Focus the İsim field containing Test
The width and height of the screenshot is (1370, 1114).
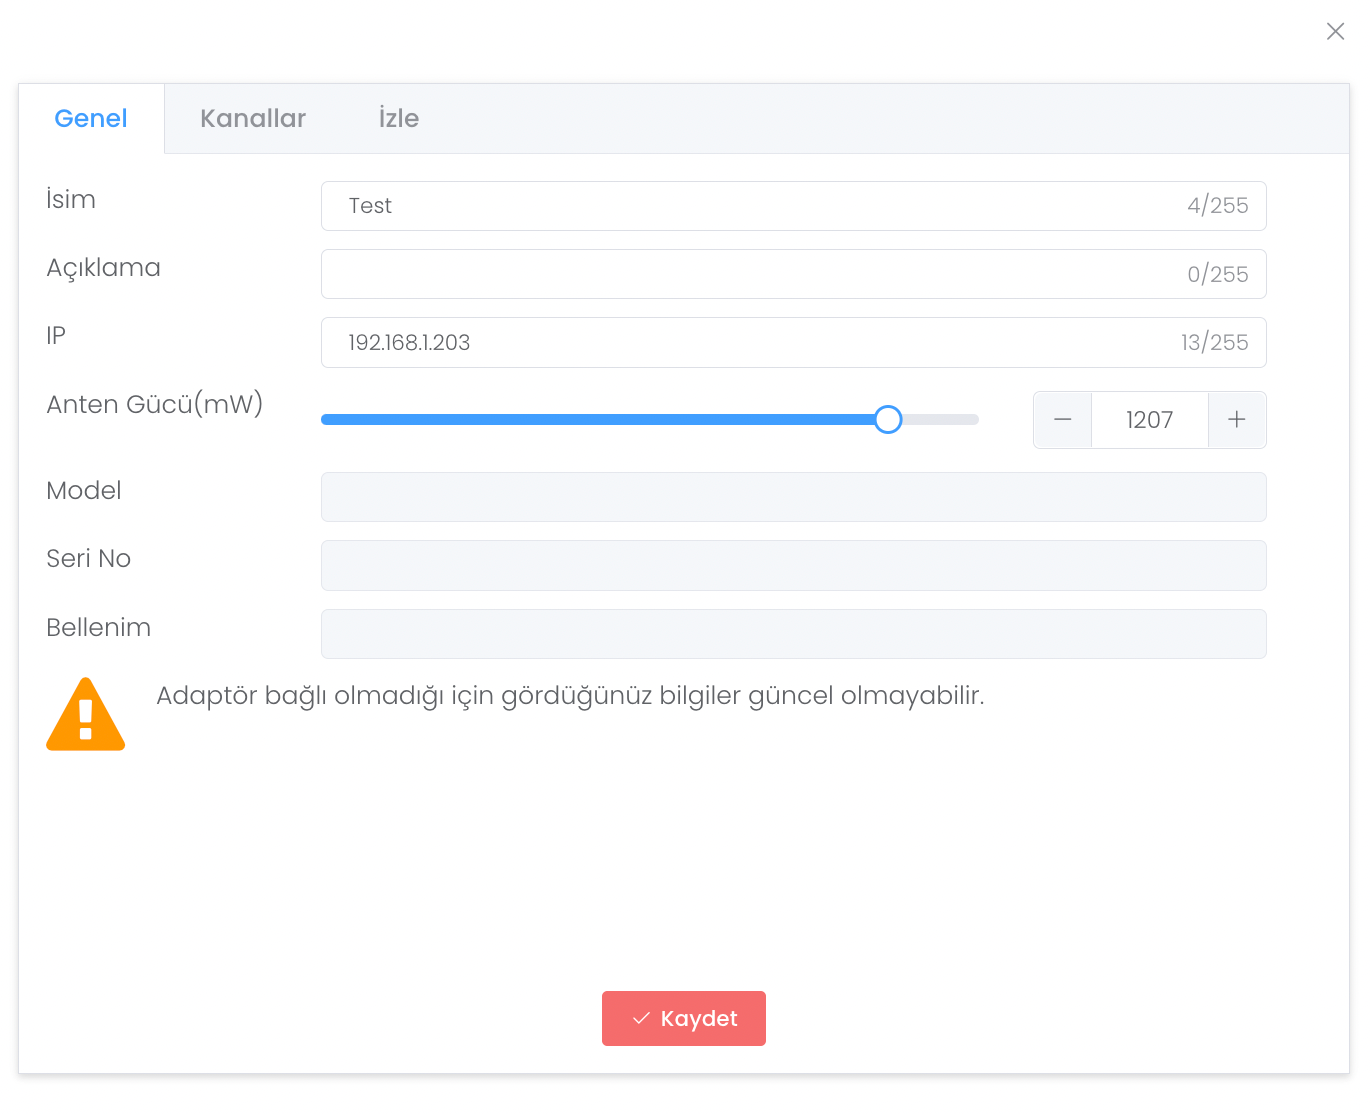pos(760,206)
